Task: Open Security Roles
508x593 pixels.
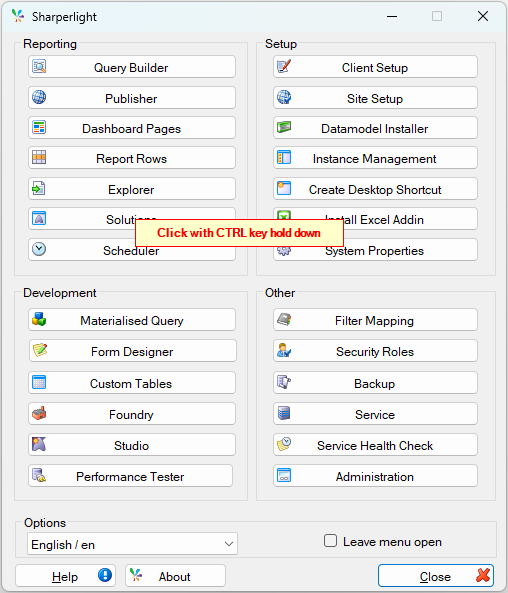Action: (375, 351)
